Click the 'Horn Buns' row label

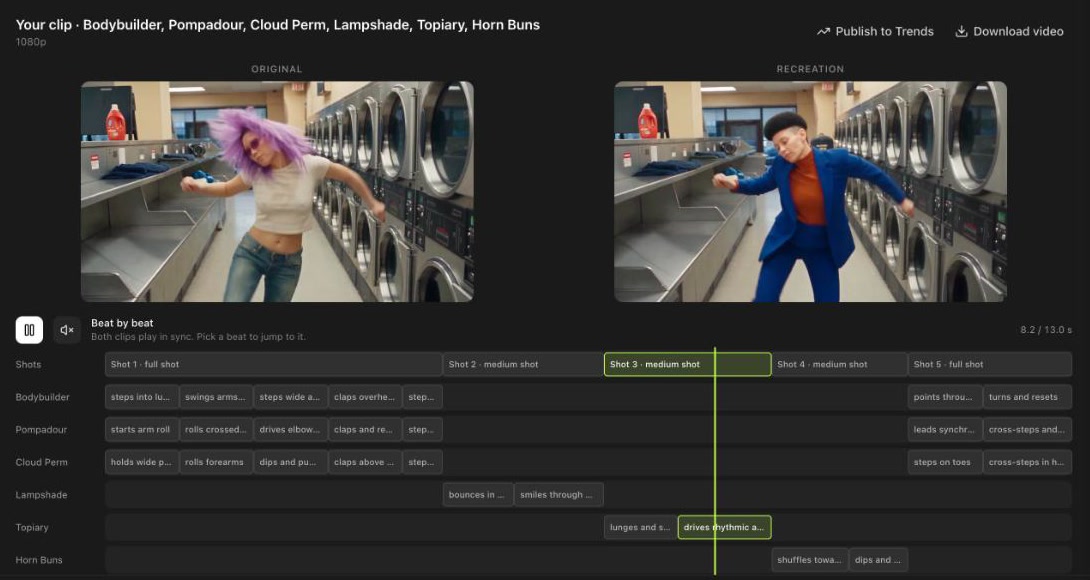[x=39, y=560]
